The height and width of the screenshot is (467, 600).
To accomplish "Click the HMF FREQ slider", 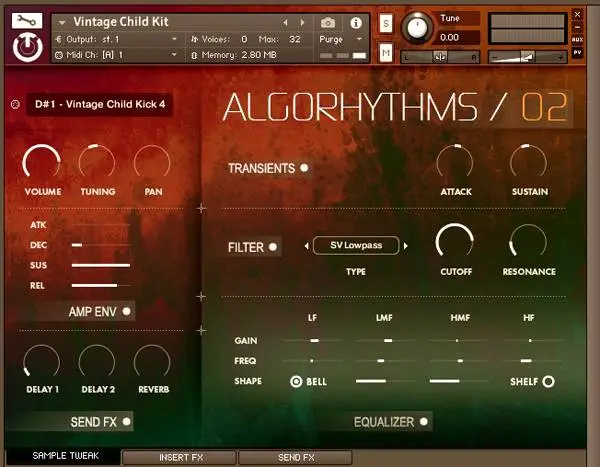I will [458, 361].
